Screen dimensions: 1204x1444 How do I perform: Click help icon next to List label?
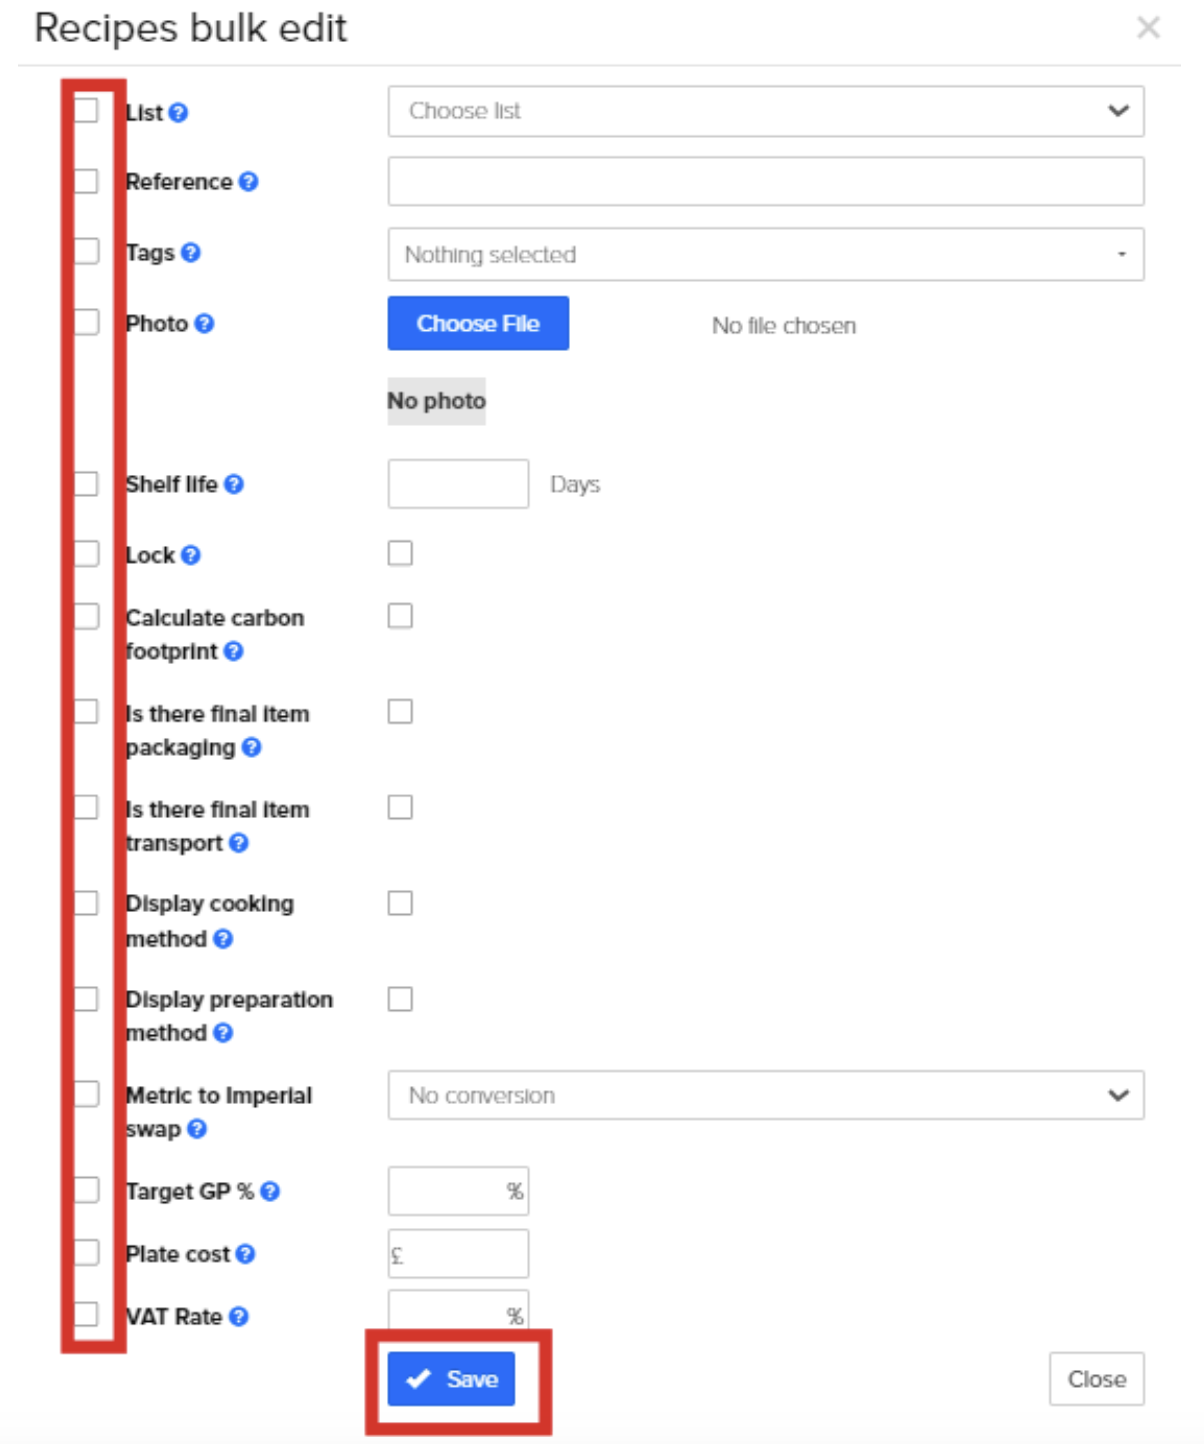pyautogui.click(x=178, y=112)
